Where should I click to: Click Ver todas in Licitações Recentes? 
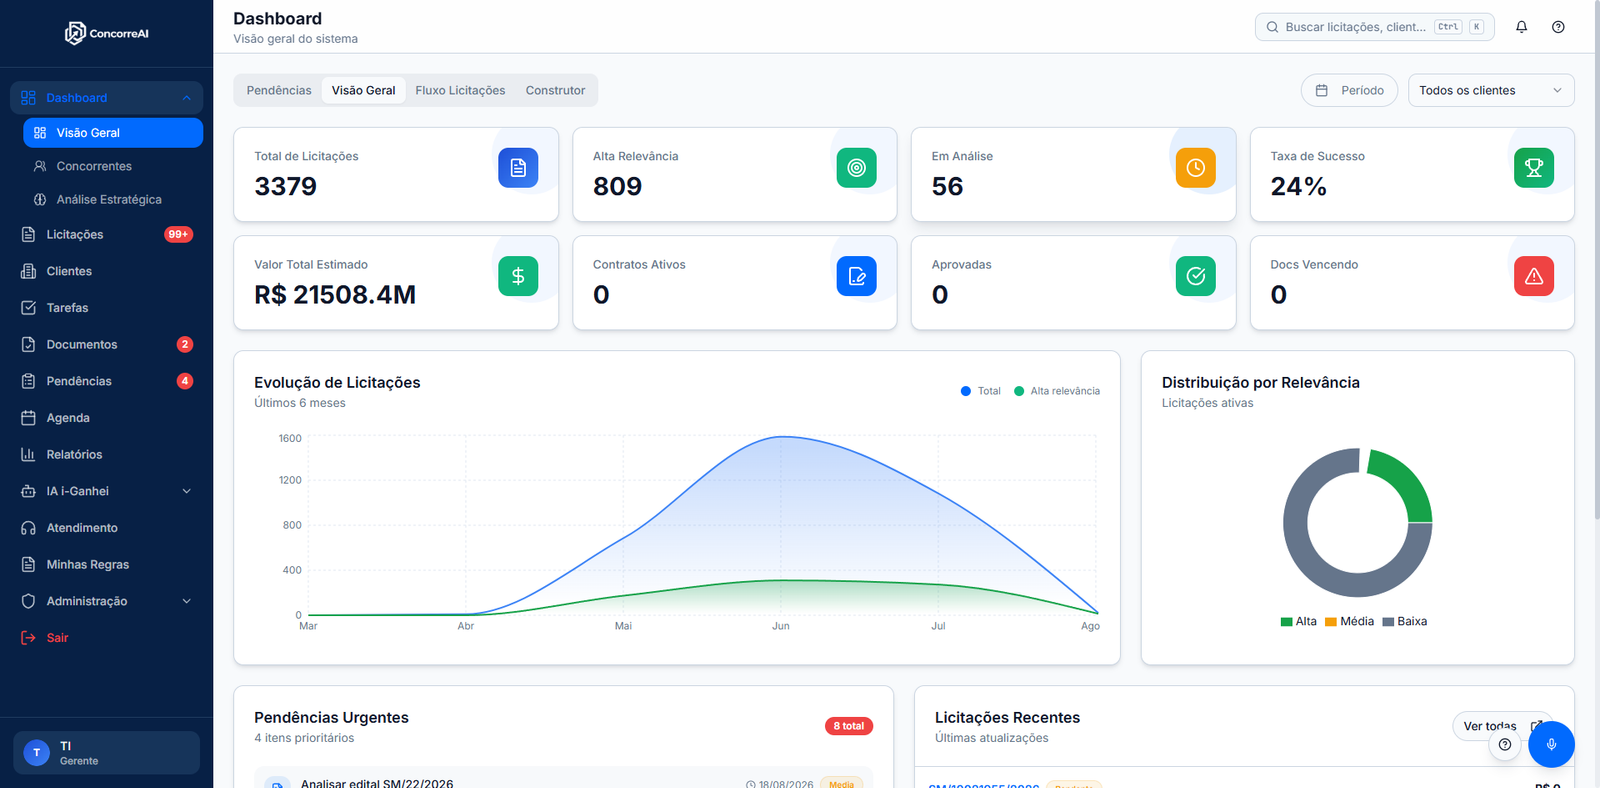point(1490,726)
